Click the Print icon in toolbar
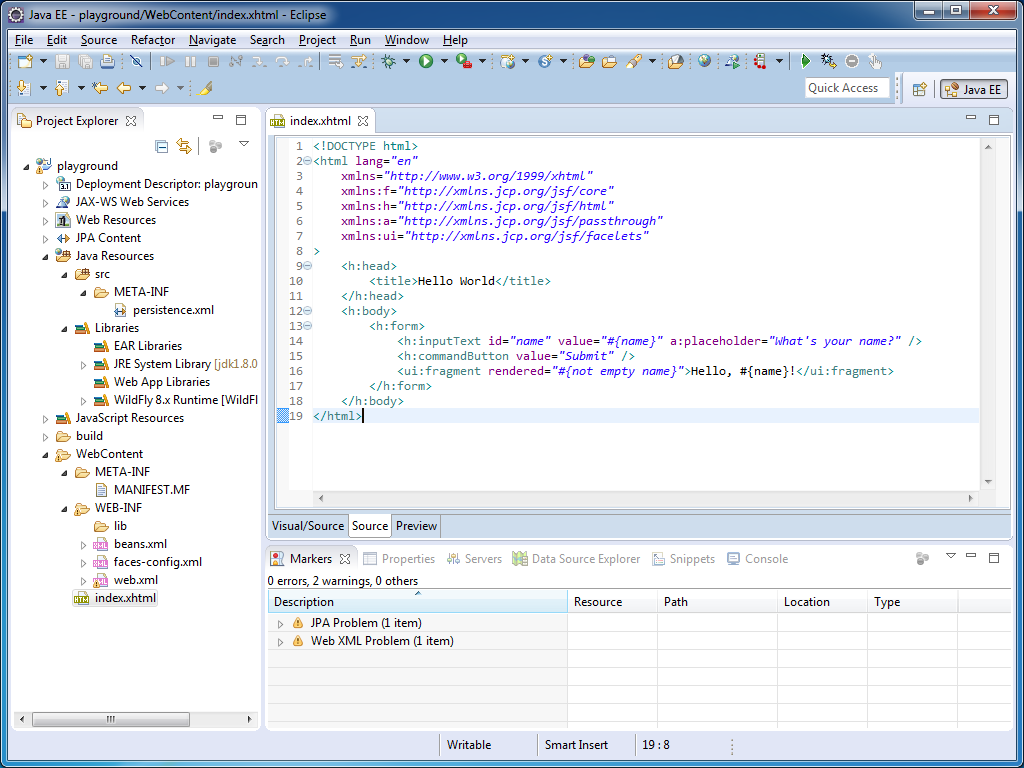1024x768 pixels. (x=106, y=62)
